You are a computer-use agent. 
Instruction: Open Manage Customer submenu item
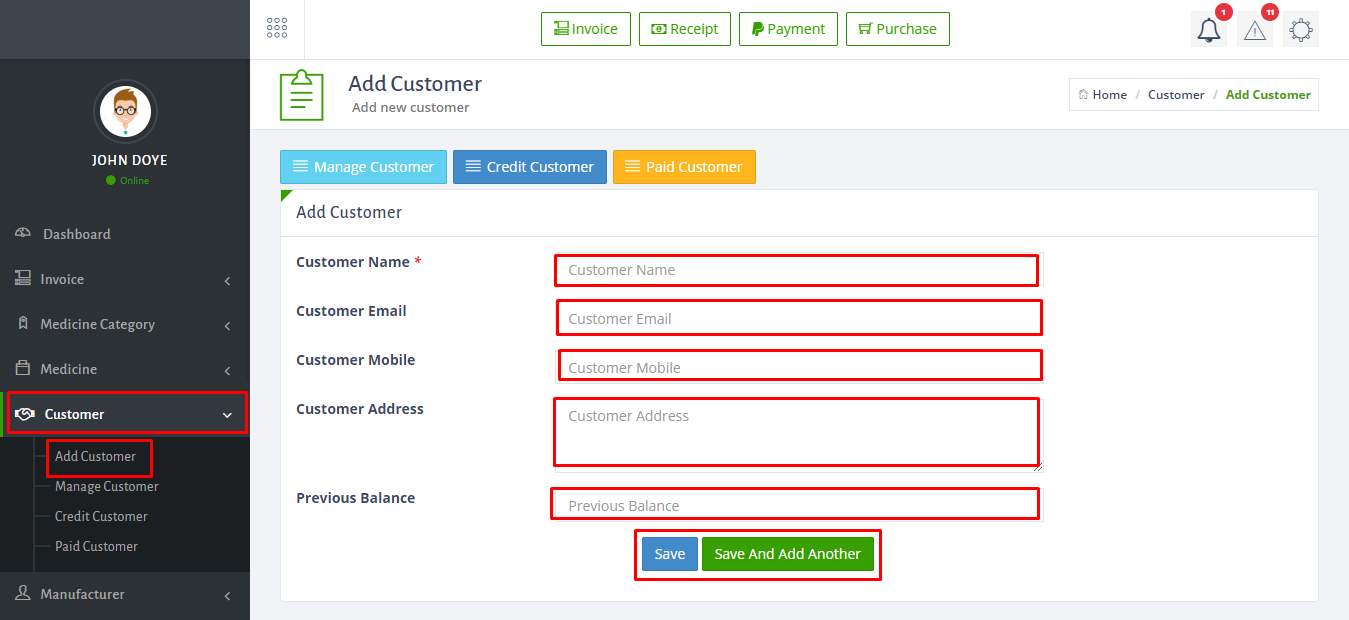pyautogui.click(x=106, y=486)
